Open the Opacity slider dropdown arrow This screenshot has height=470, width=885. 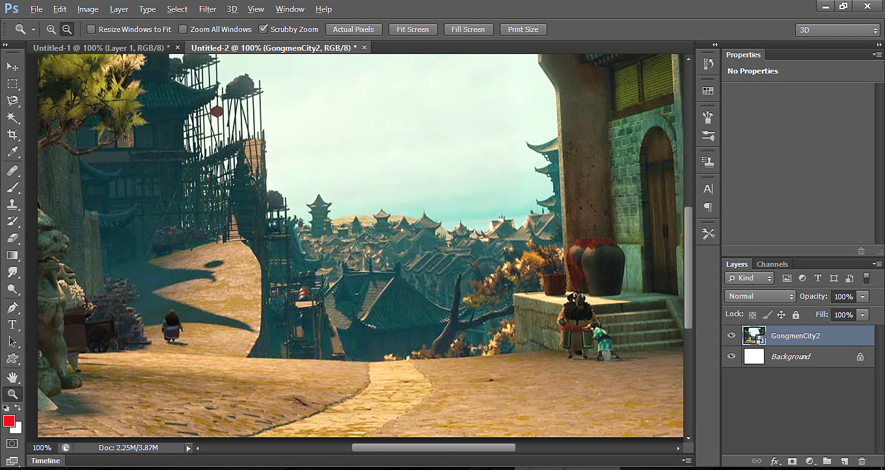click(863, 296)
